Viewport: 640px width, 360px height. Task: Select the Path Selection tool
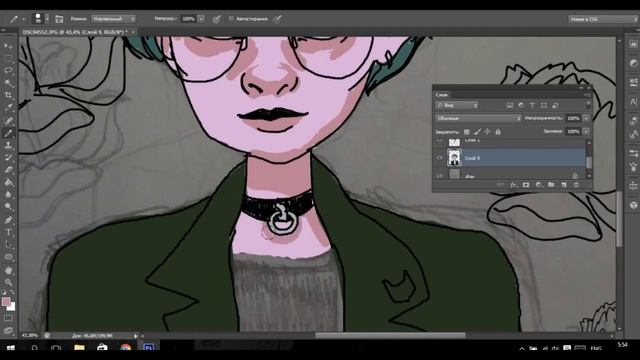point(8,245)
